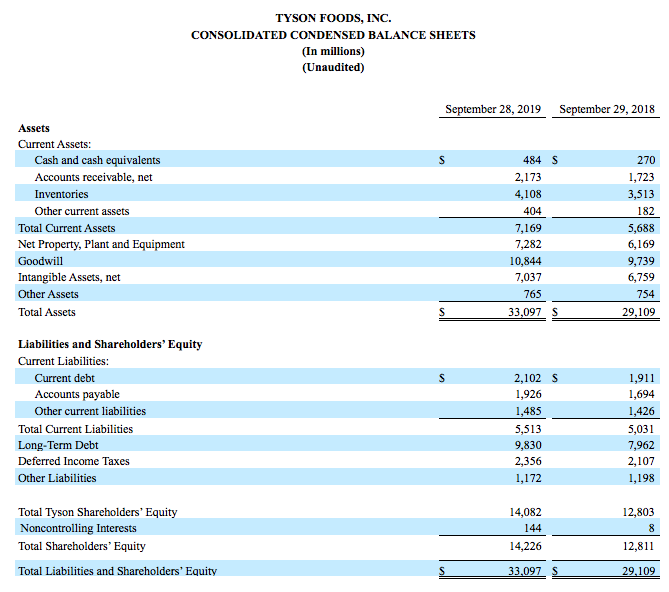Click accounts receivable value 1,723
Image resolution: width=669 pixels, height=592 pixels.
tap(641, 177)
